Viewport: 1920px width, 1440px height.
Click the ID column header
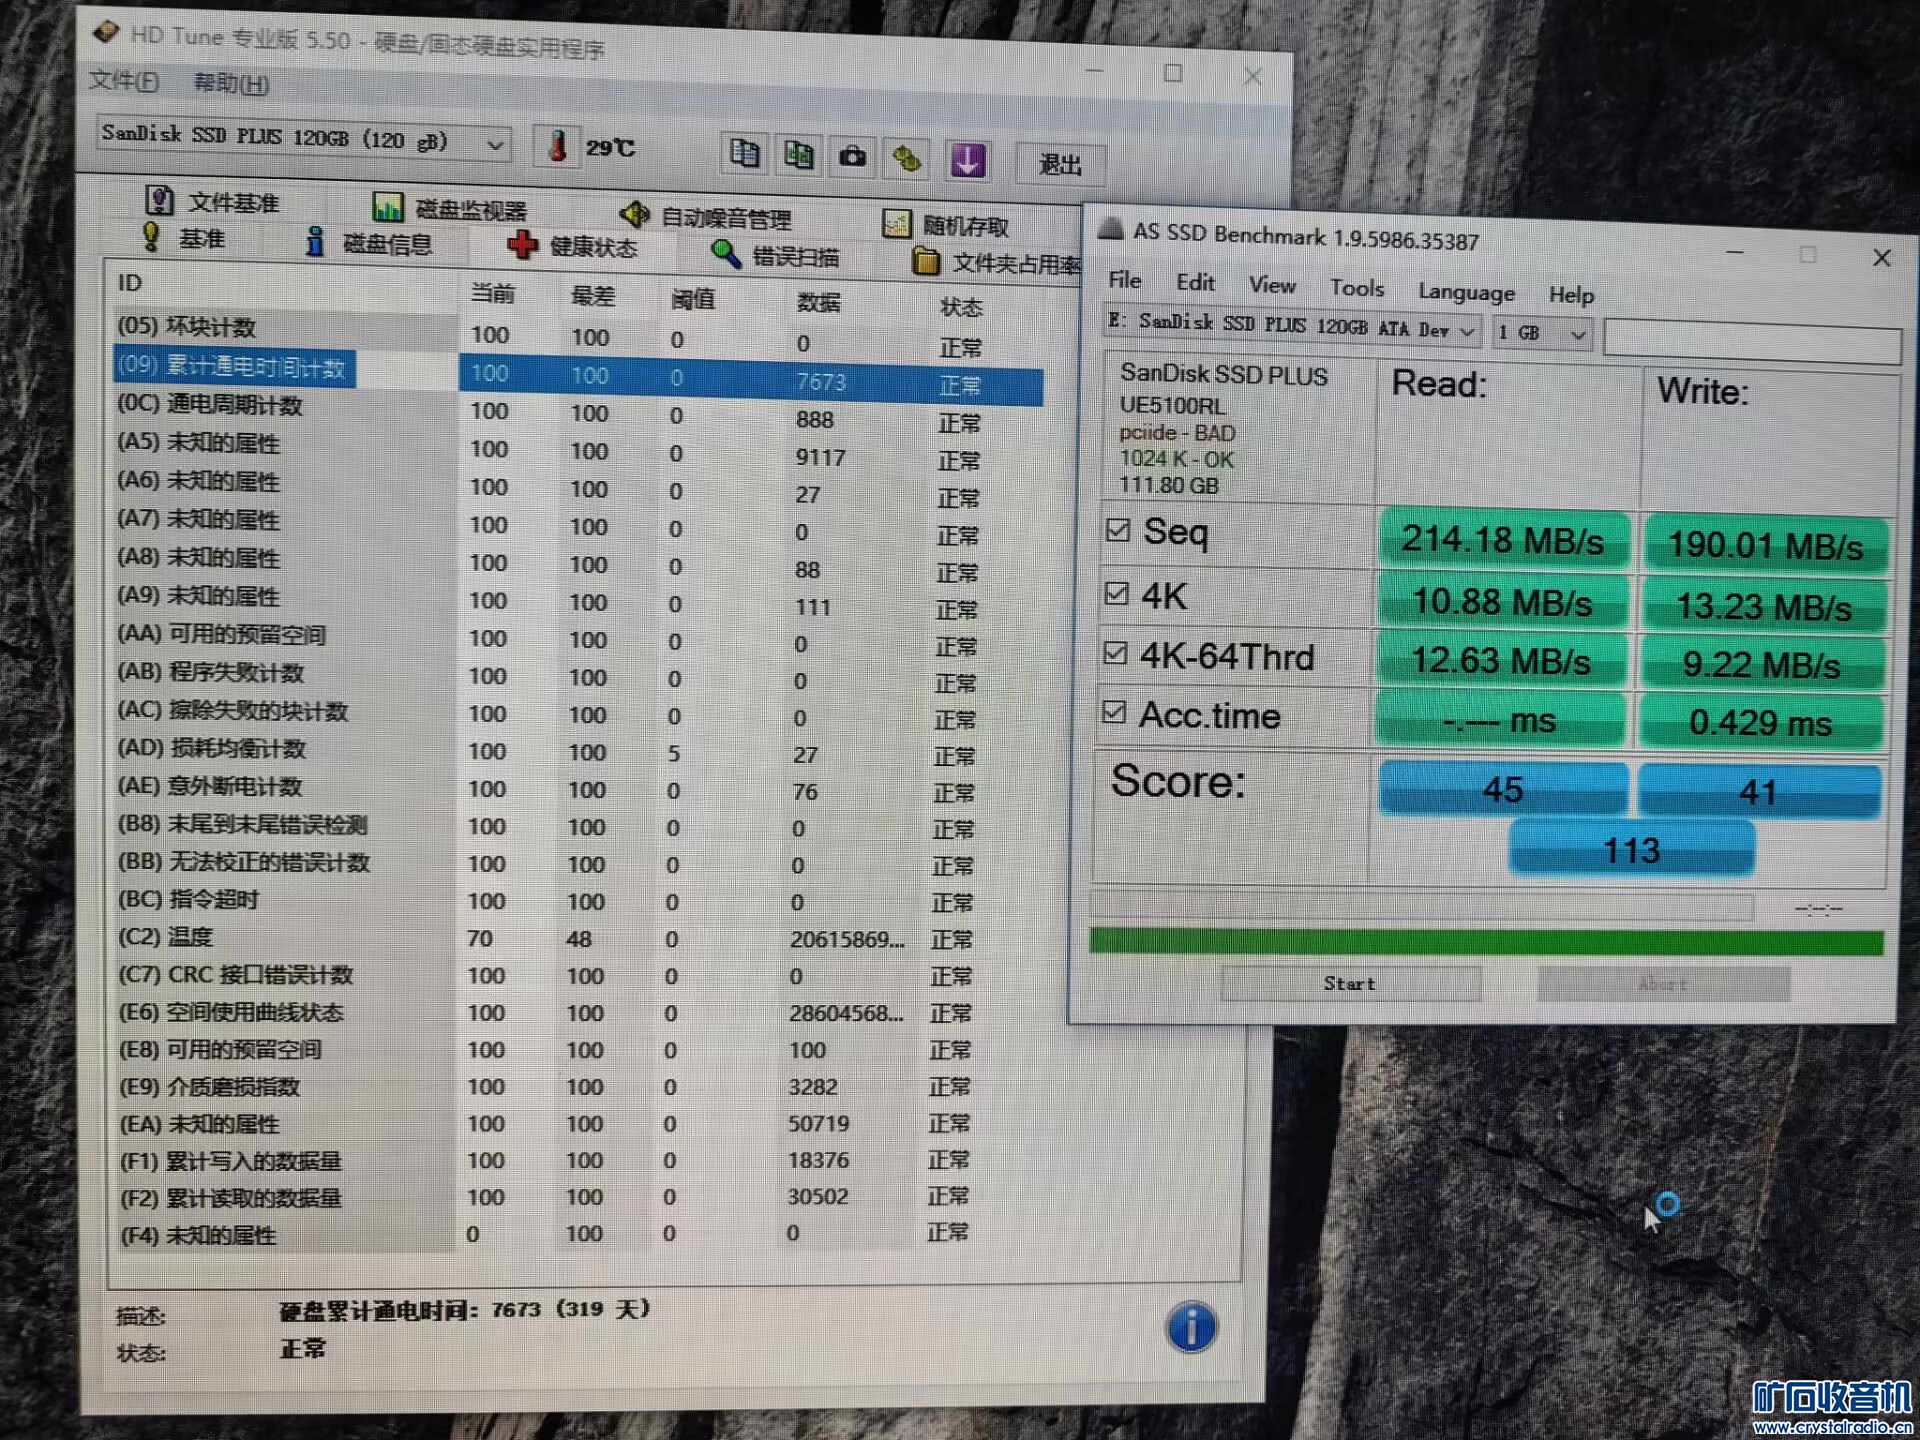pyautogui.click(x=130, y=283)
